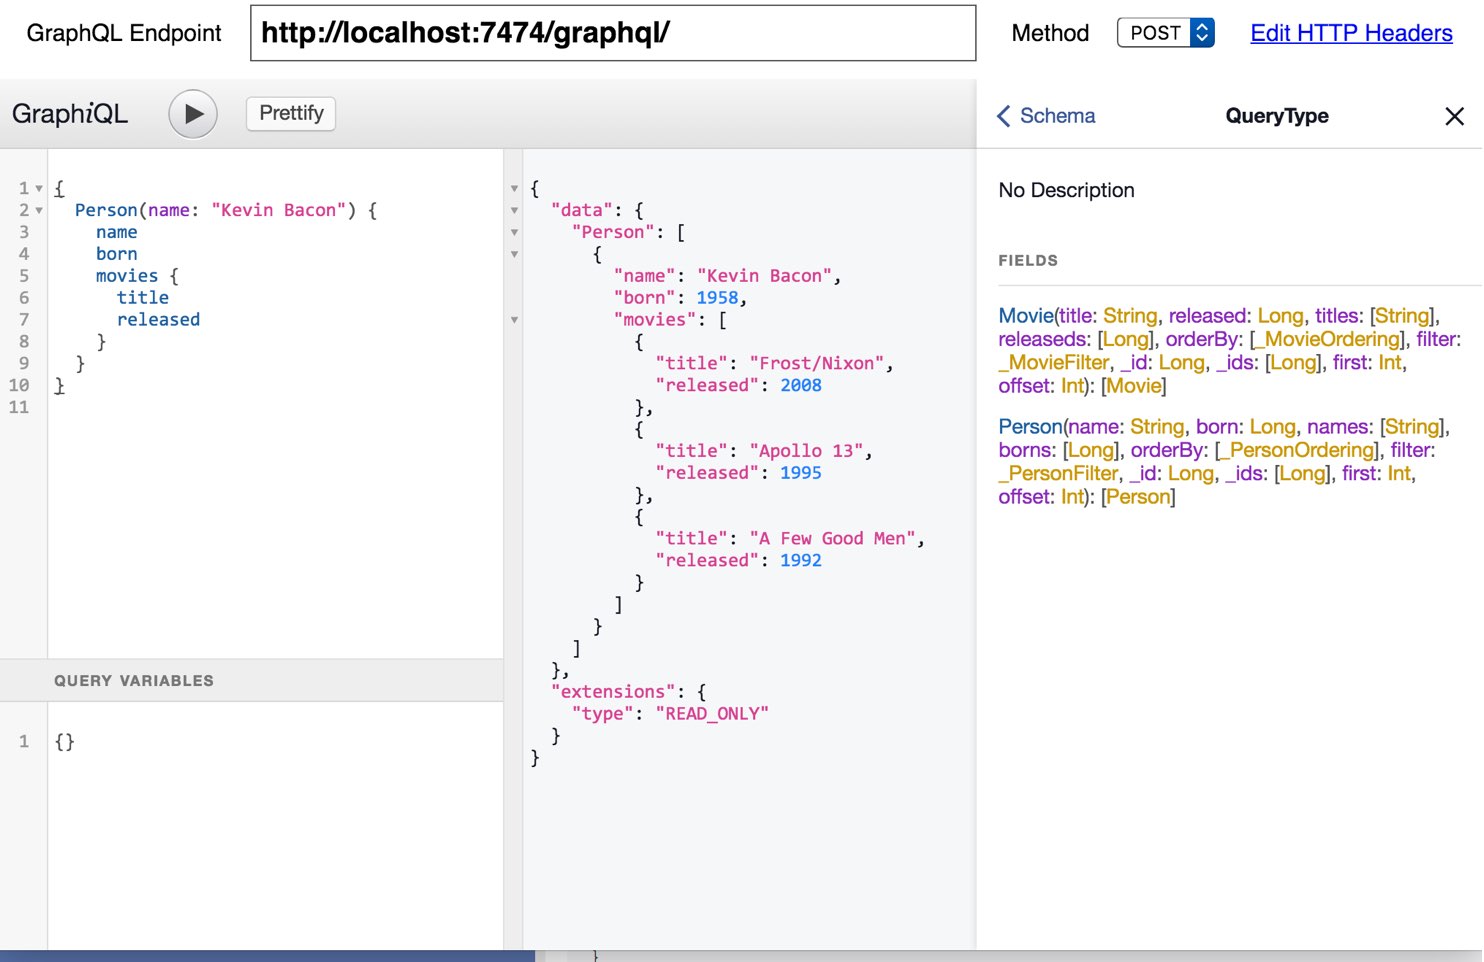Open the [Person] return type link
Image resolution: width=1484 pixels, height=962 pixels.
click(1138, 497)
